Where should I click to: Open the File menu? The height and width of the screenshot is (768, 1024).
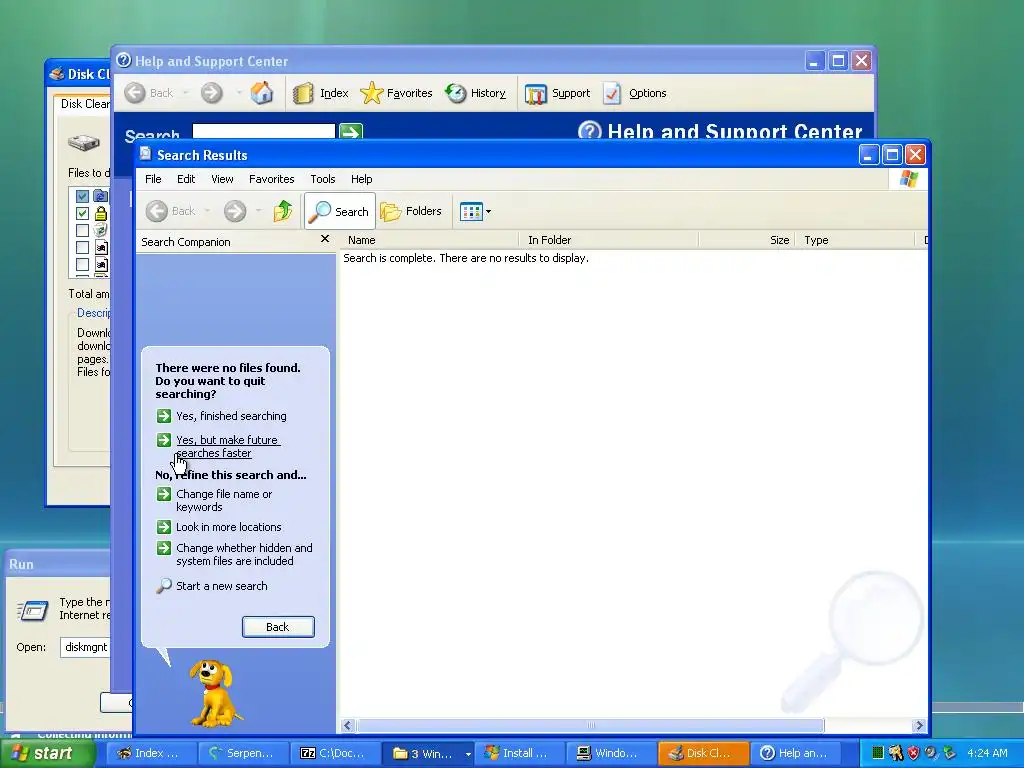tap(153, 179)
